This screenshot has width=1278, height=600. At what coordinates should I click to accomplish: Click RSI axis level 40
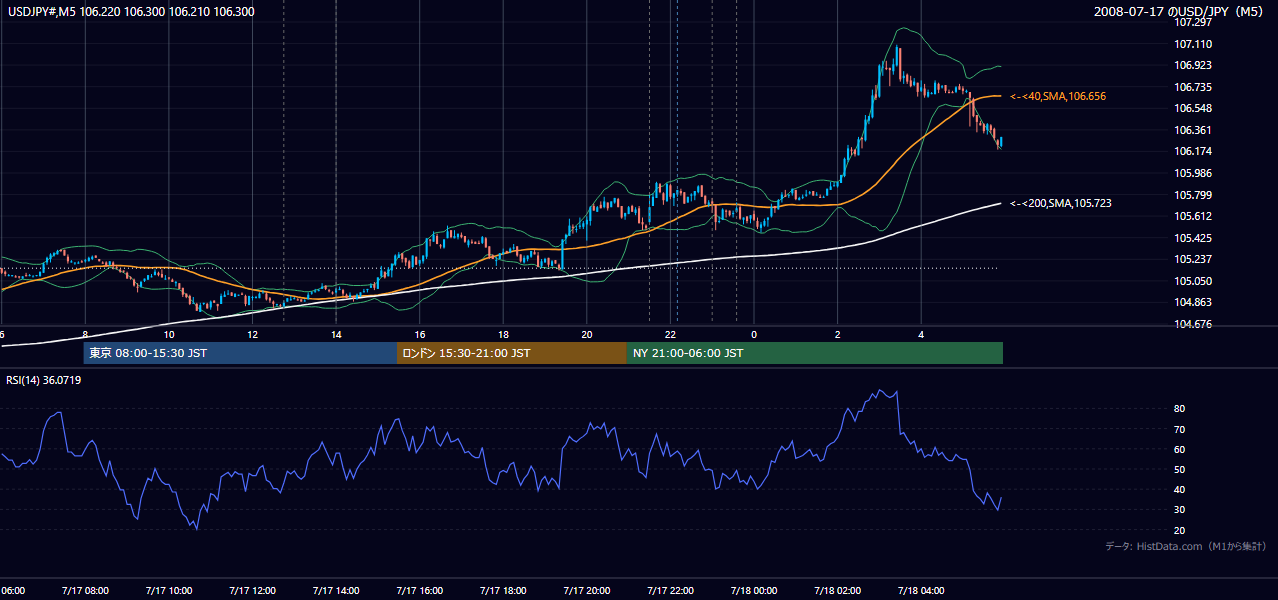coord(1180,489)
